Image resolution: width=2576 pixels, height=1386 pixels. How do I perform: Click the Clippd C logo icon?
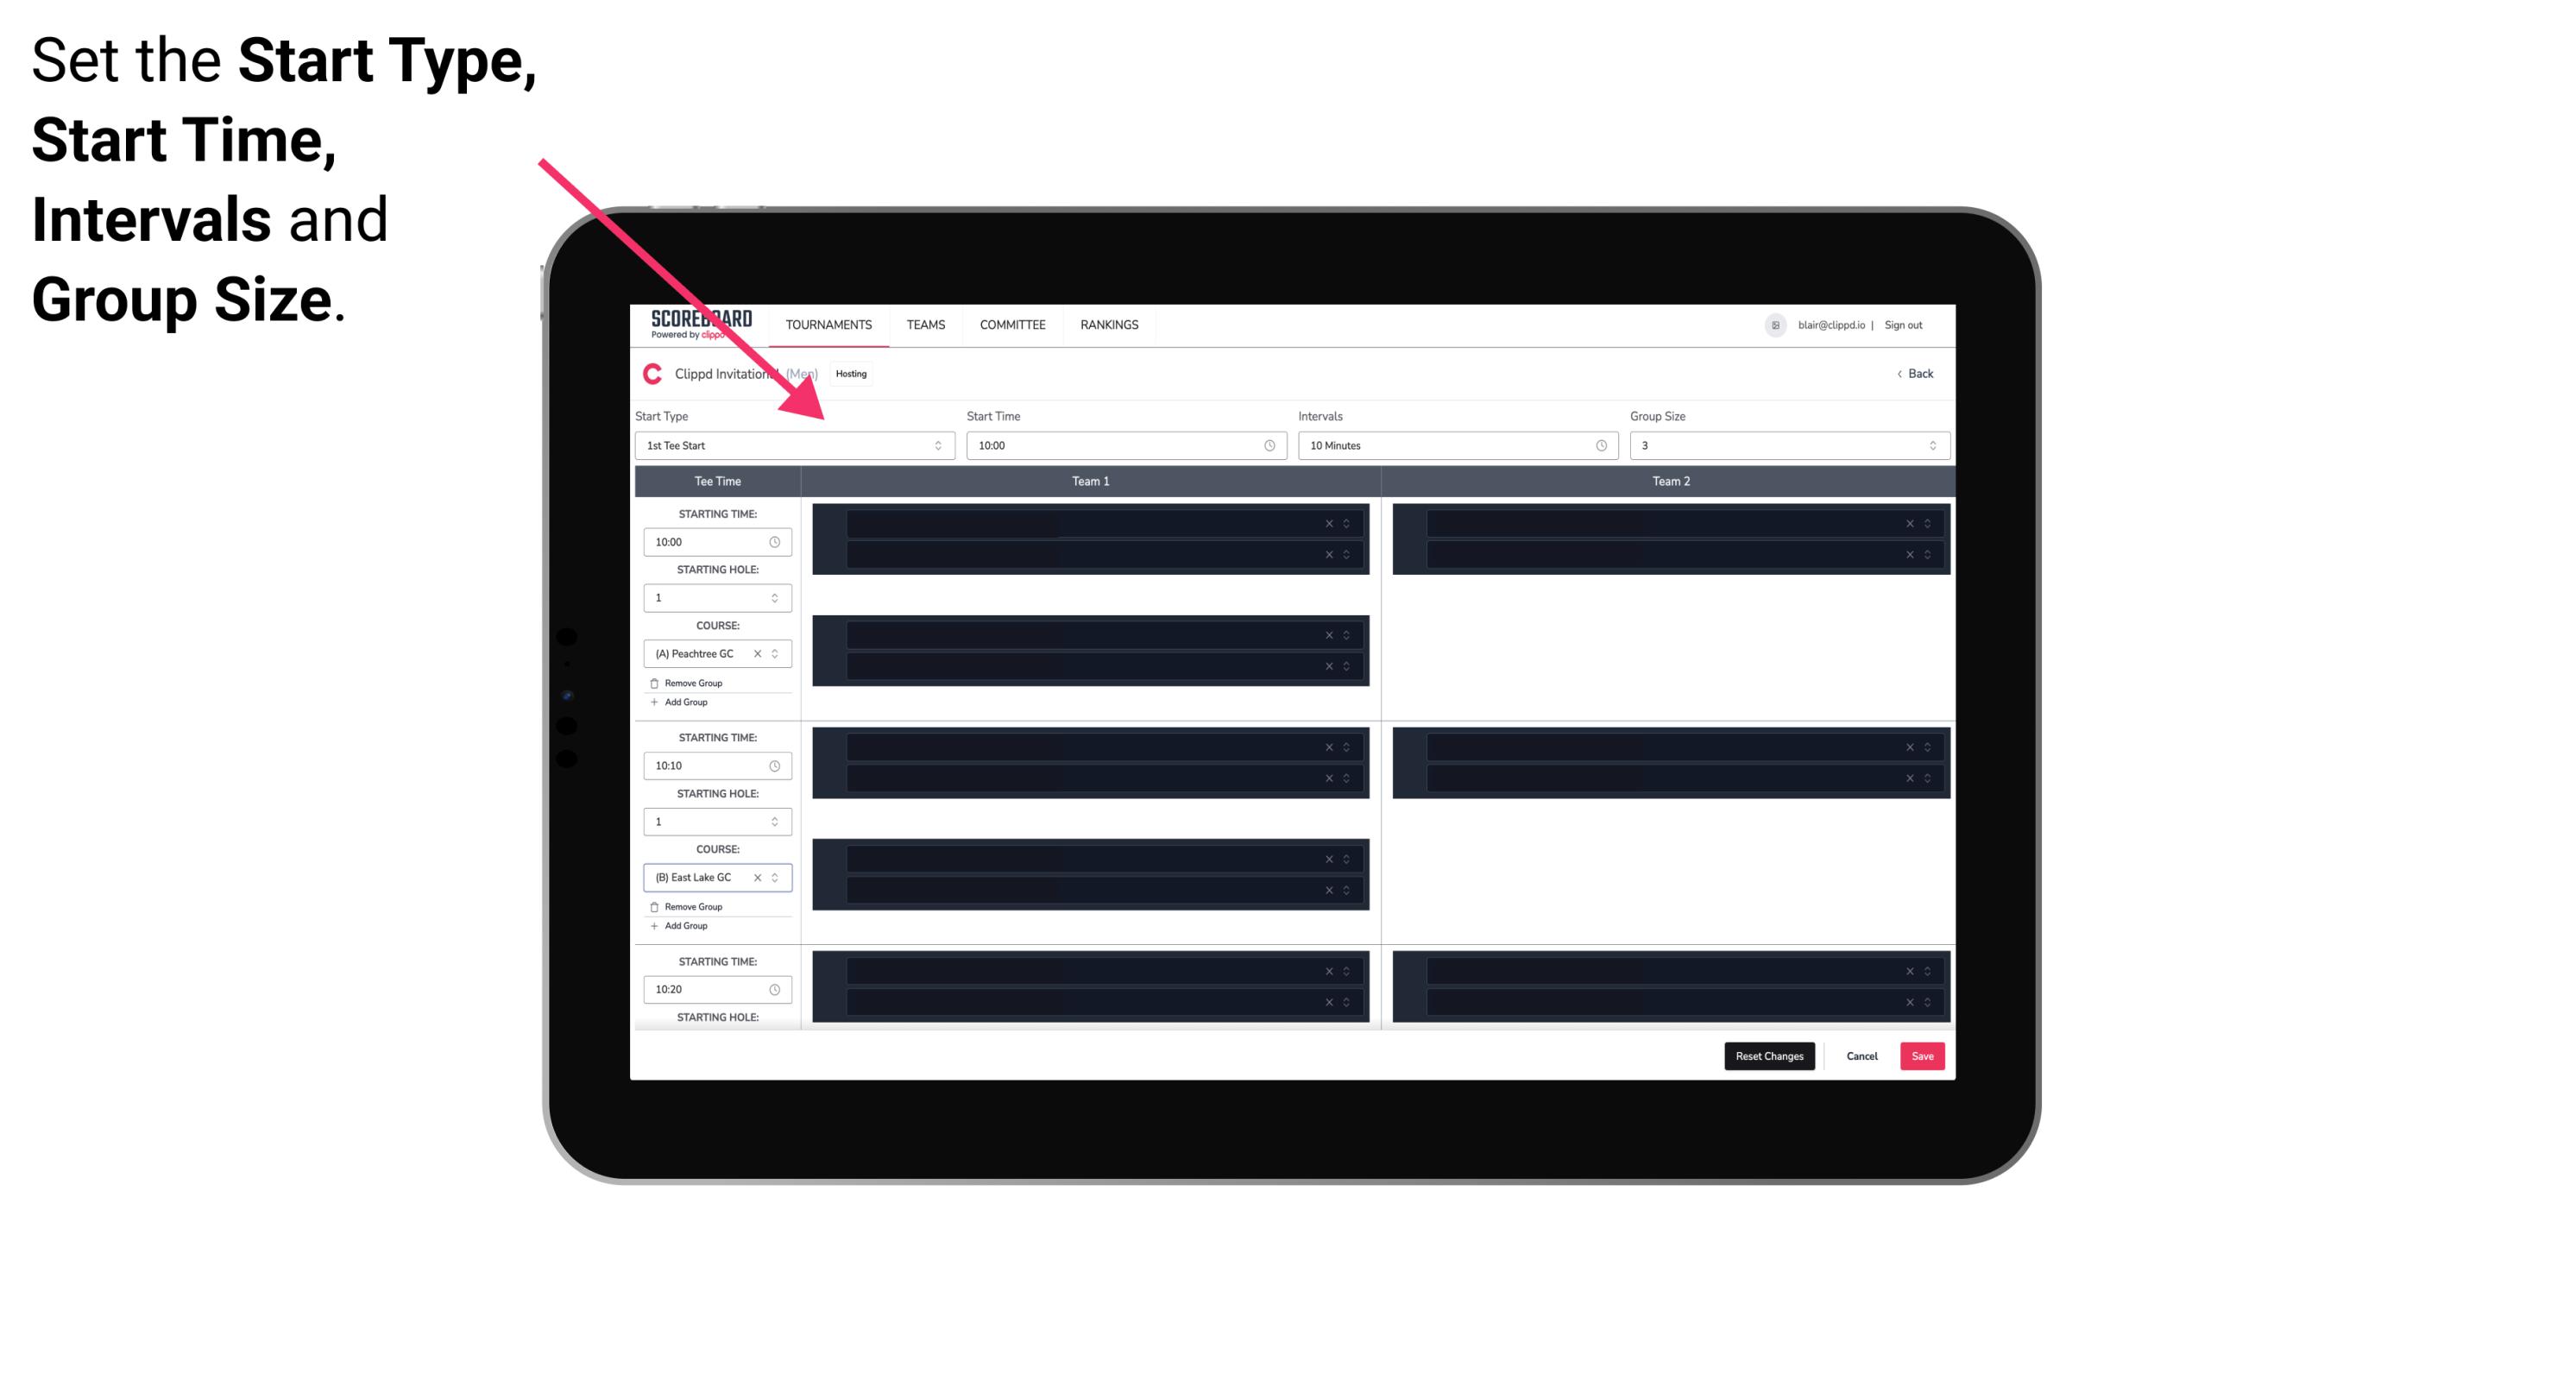(x=652, y=374)
